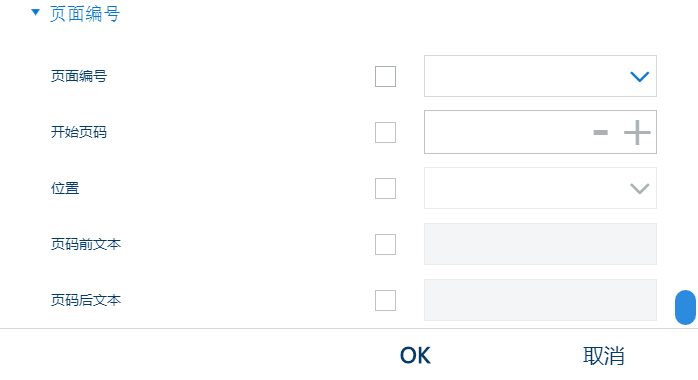698x380 pixels.
Task: Click the plus icon in 开始页码
Action: click(x=637, y=132)
